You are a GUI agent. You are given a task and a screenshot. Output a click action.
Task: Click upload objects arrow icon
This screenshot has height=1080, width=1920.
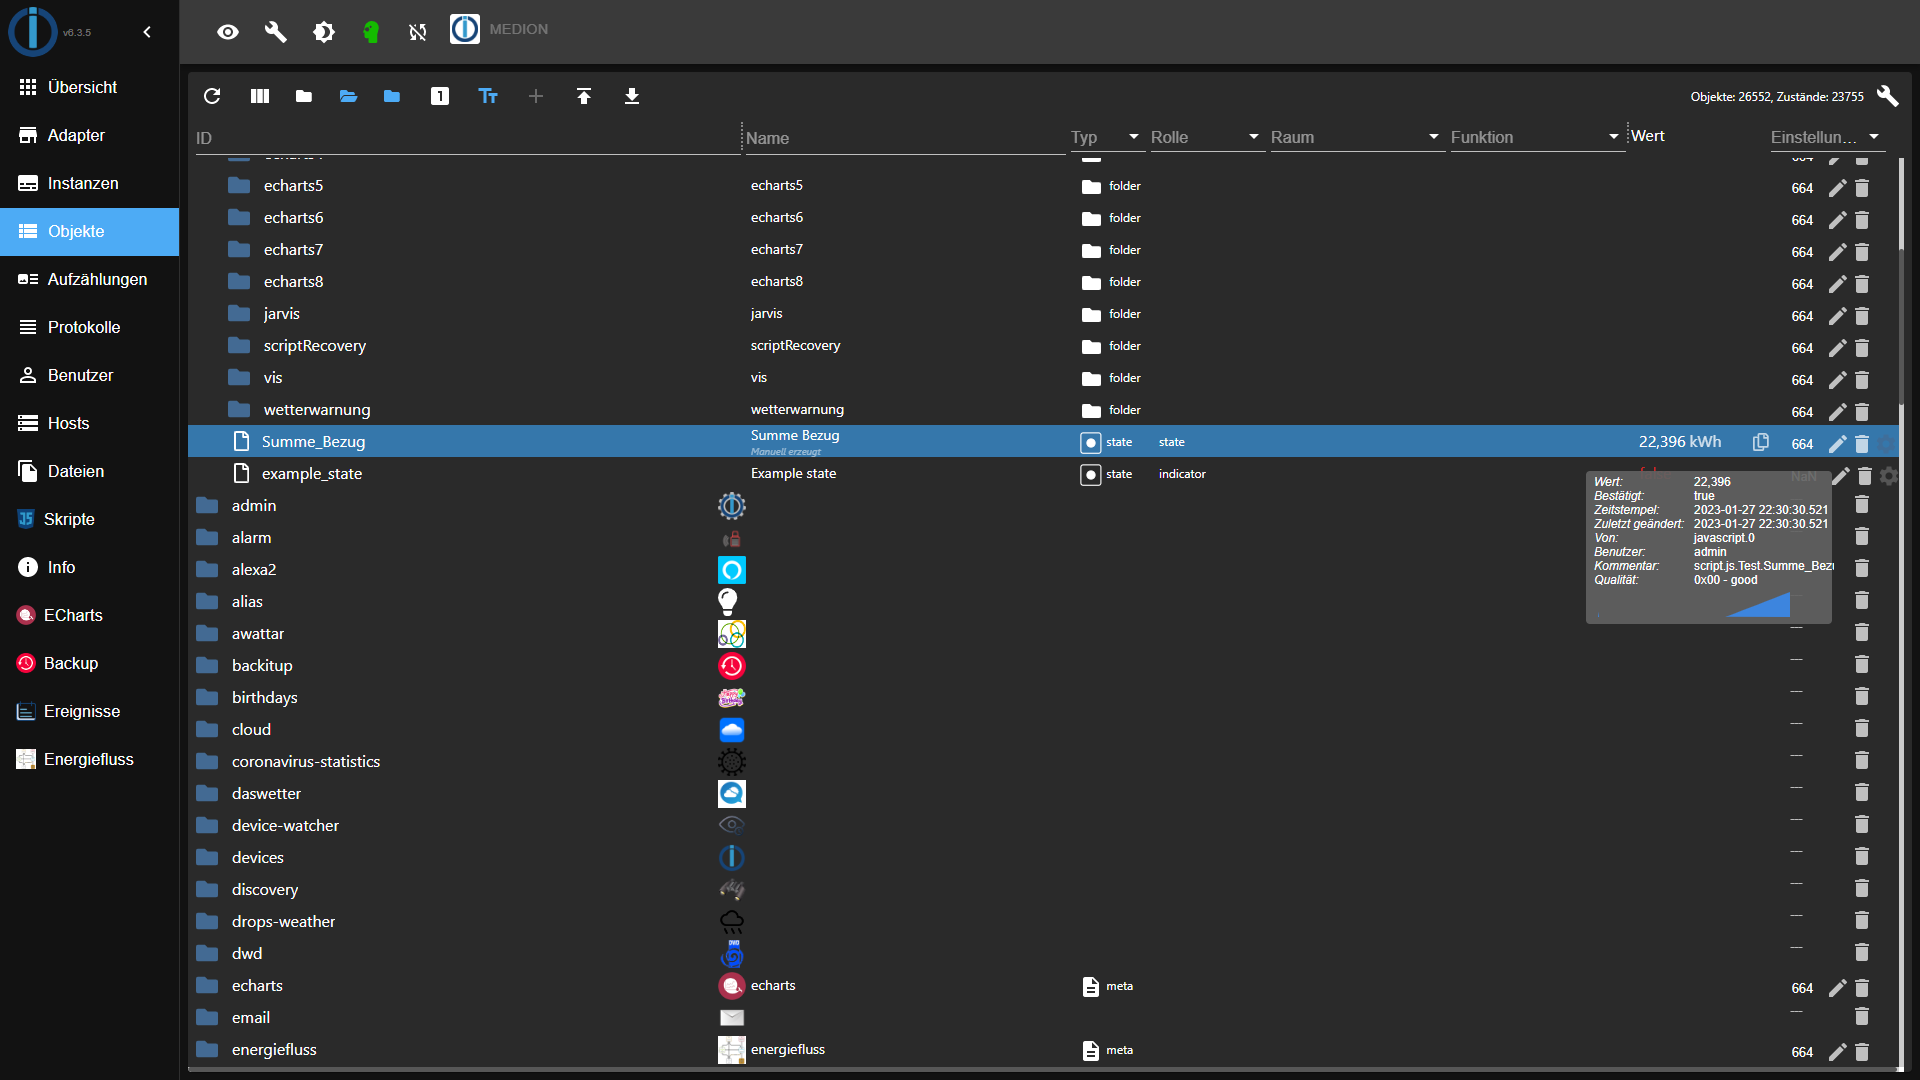point(584,96)
